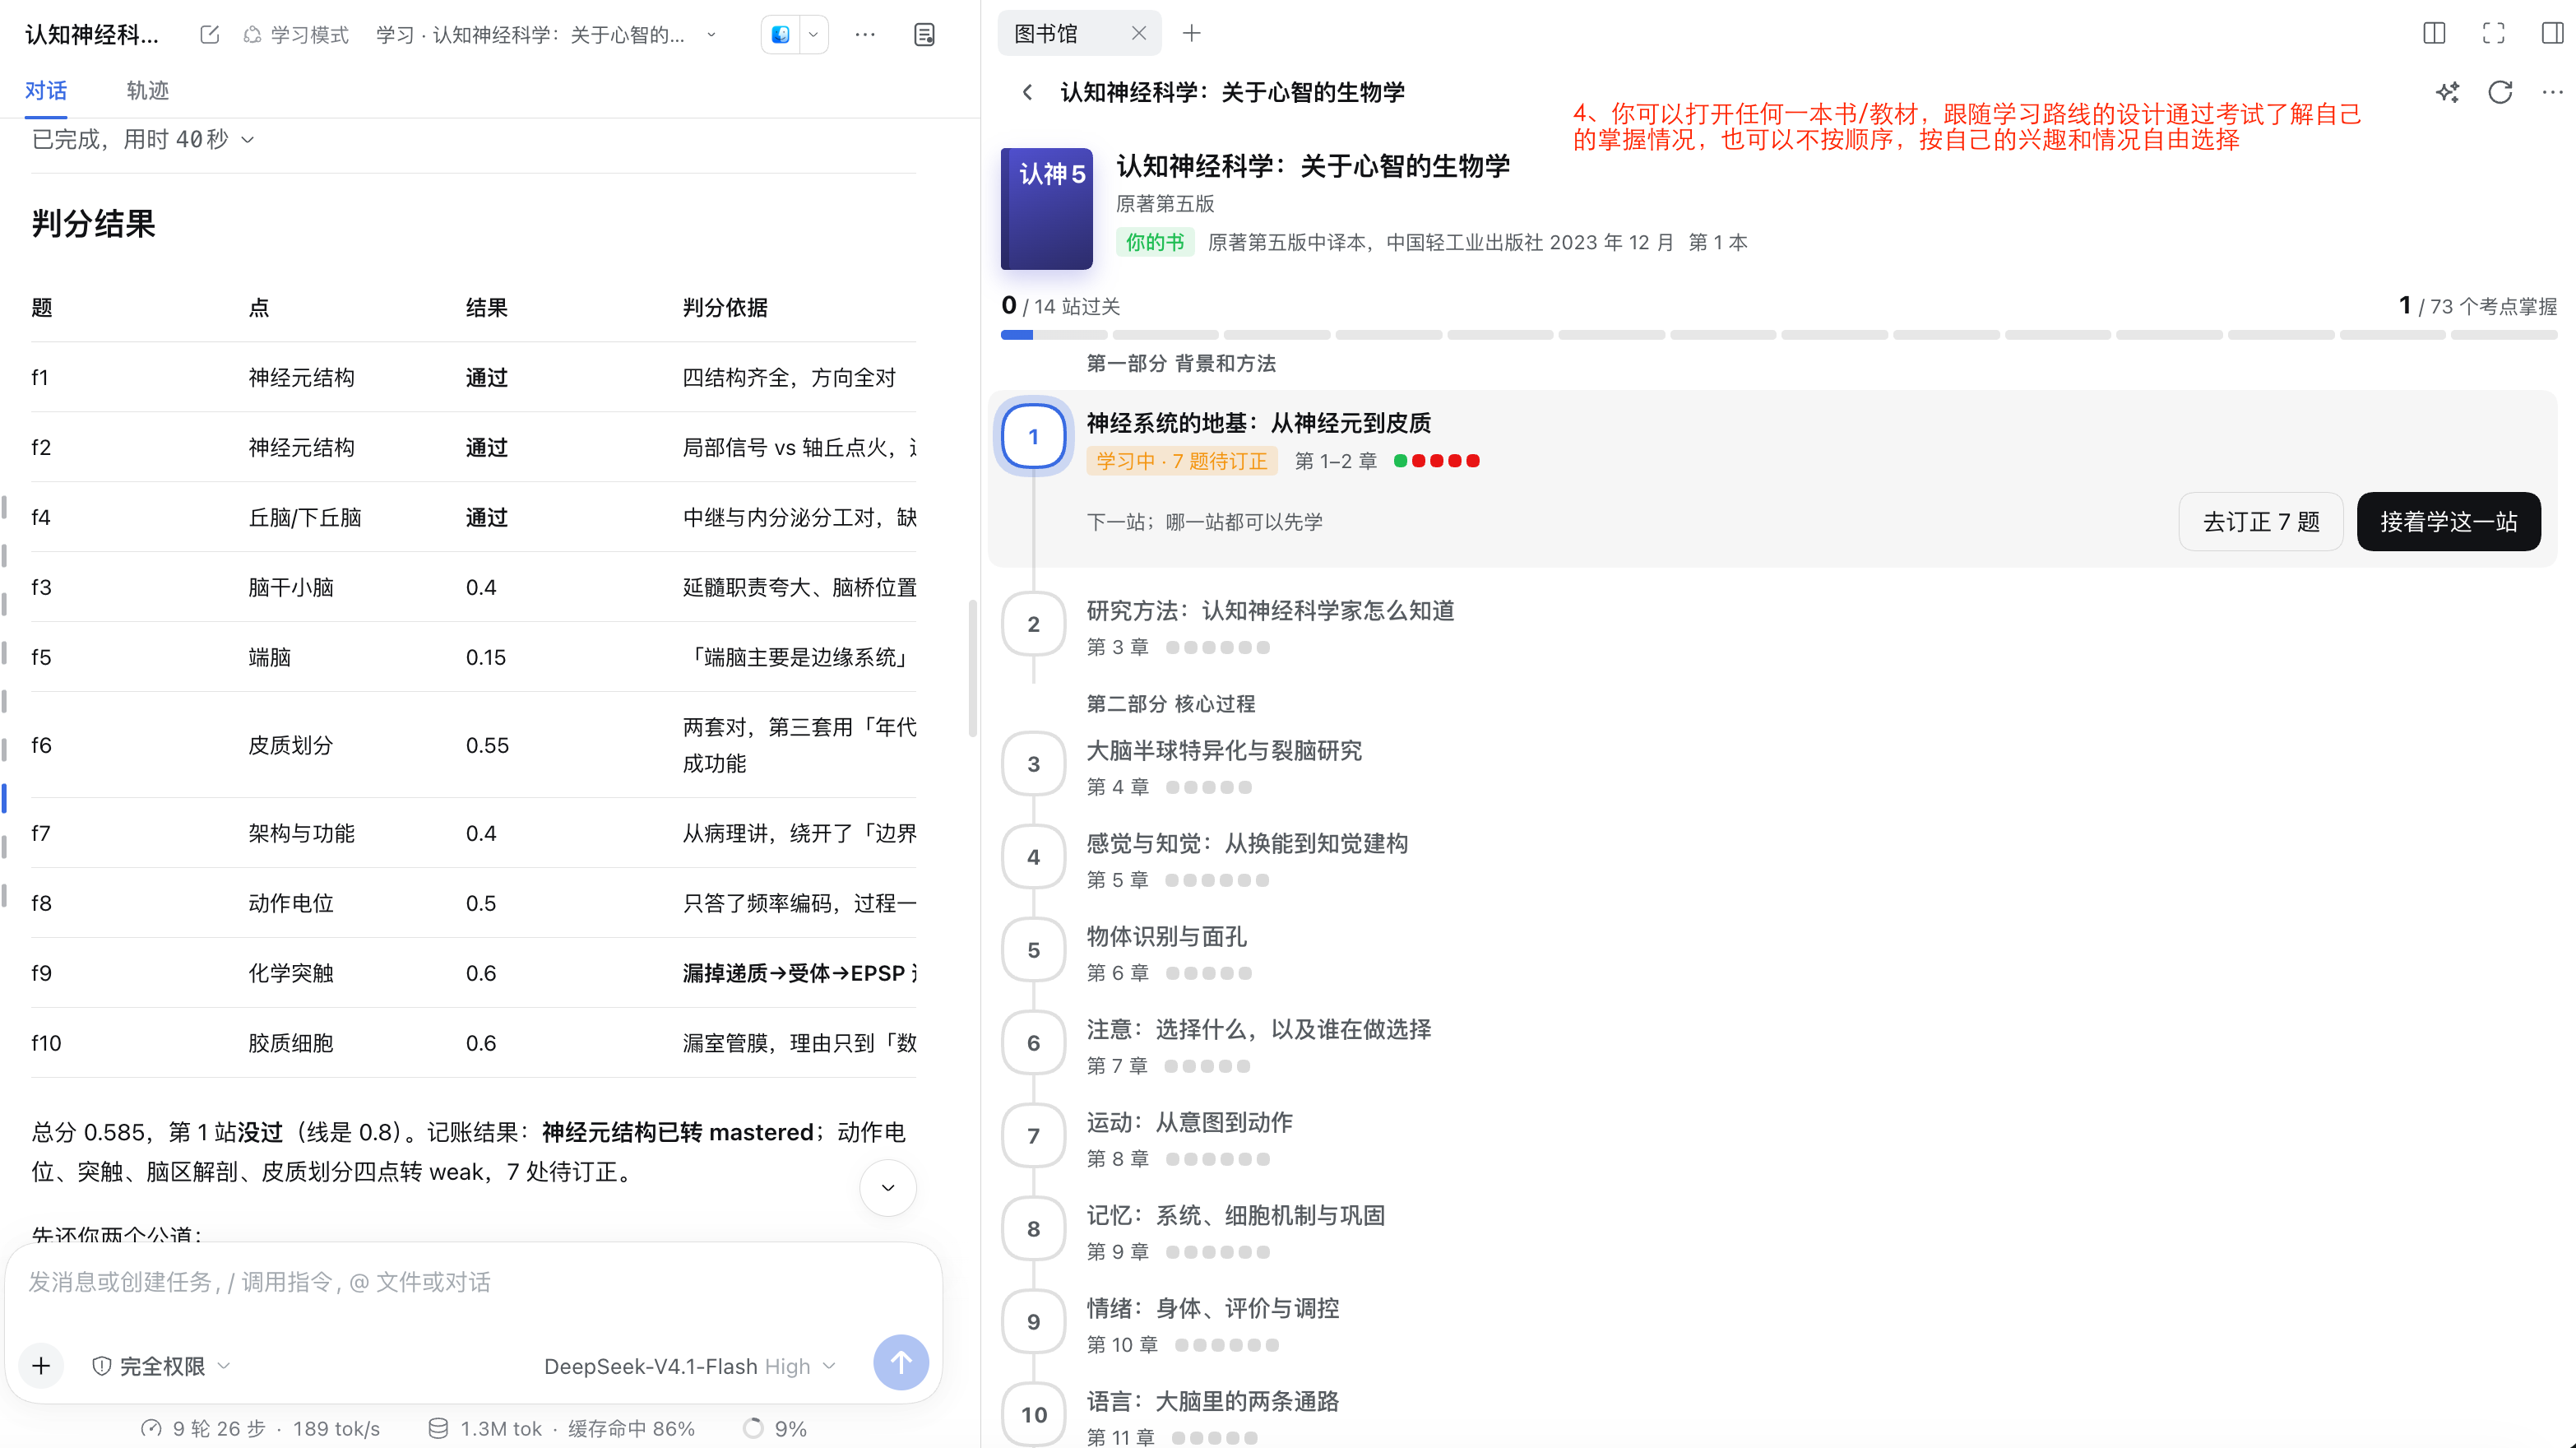Open the book page more options menu
The image size is (2576, 1448).
2552,92
